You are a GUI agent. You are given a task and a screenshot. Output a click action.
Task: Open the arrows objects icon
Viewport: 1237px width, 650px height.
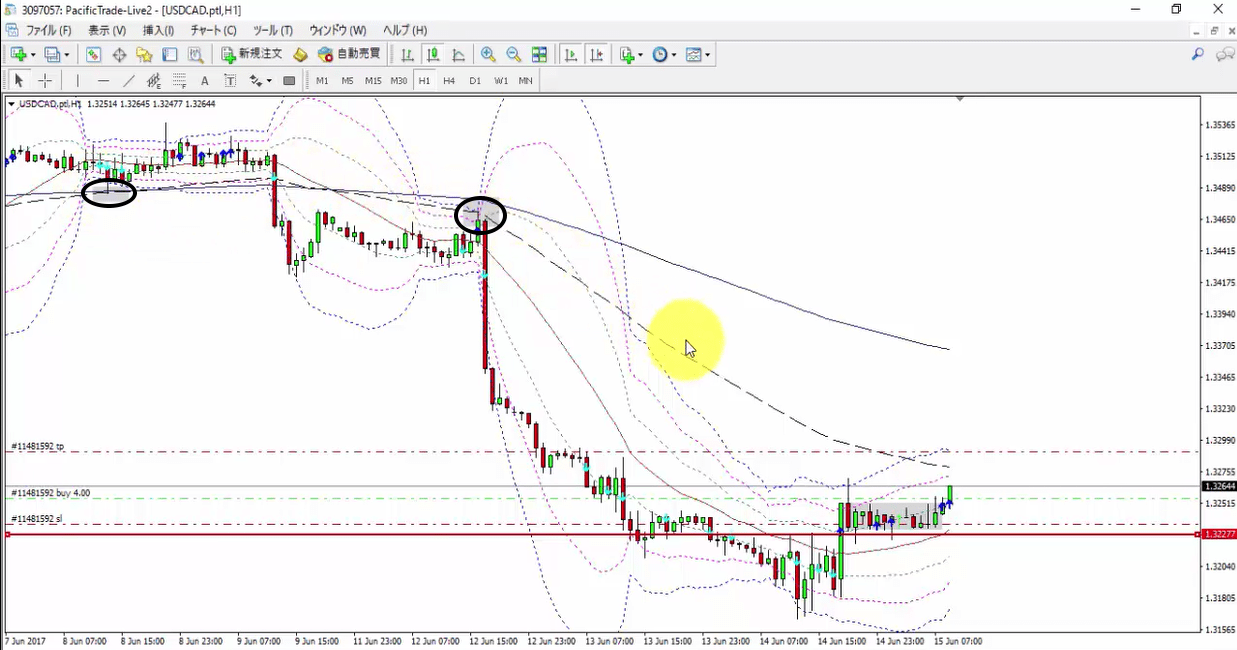pyautogui.click(x=256, y=81)
